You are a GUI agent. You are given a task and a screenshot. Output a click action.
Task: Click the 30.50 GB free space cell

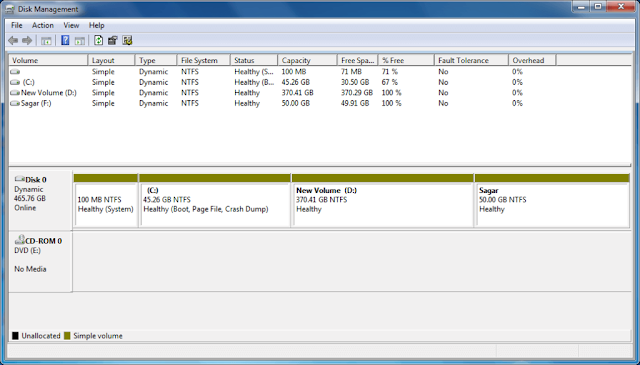[355, 82]
